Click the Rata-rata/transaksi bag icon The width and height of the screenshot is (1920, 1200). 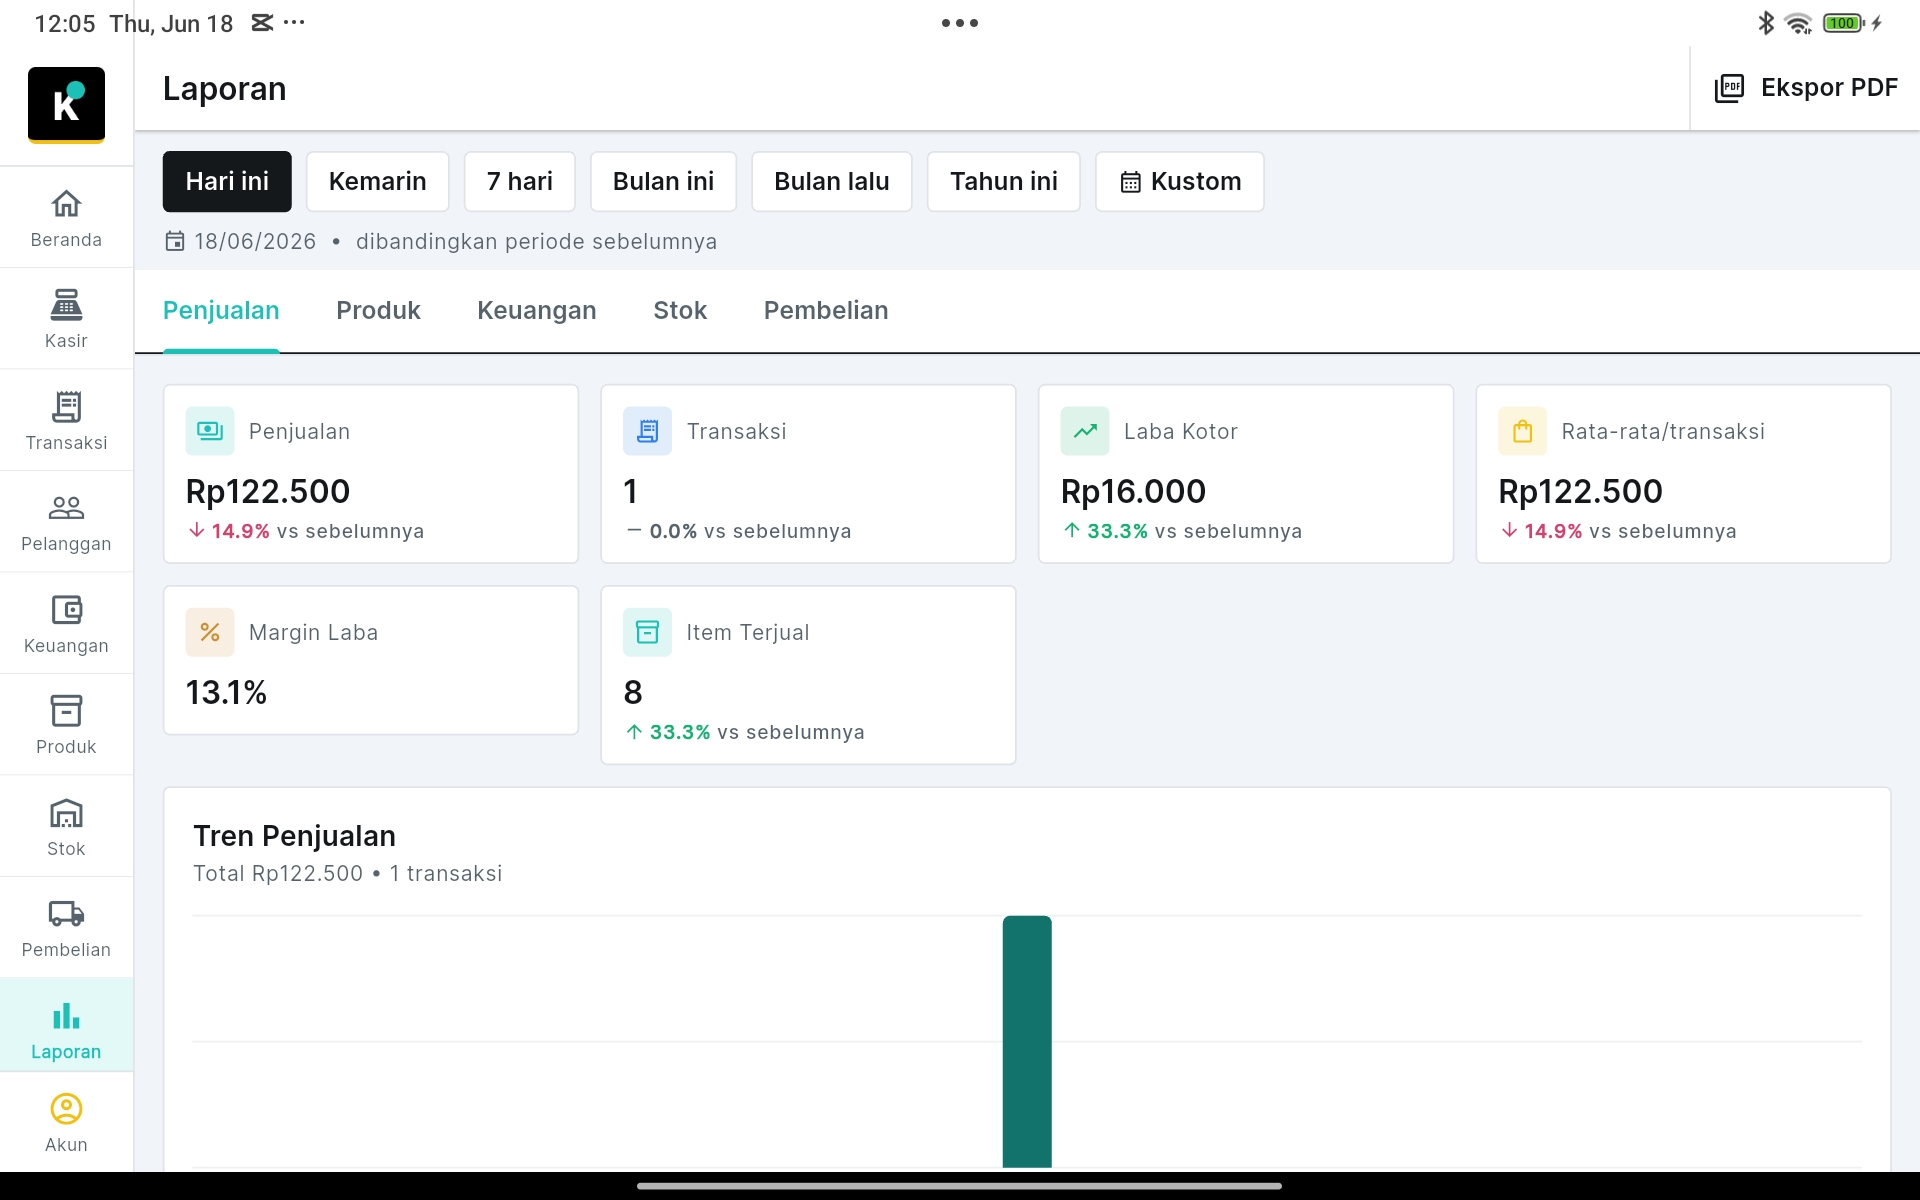coord(1523,431)
